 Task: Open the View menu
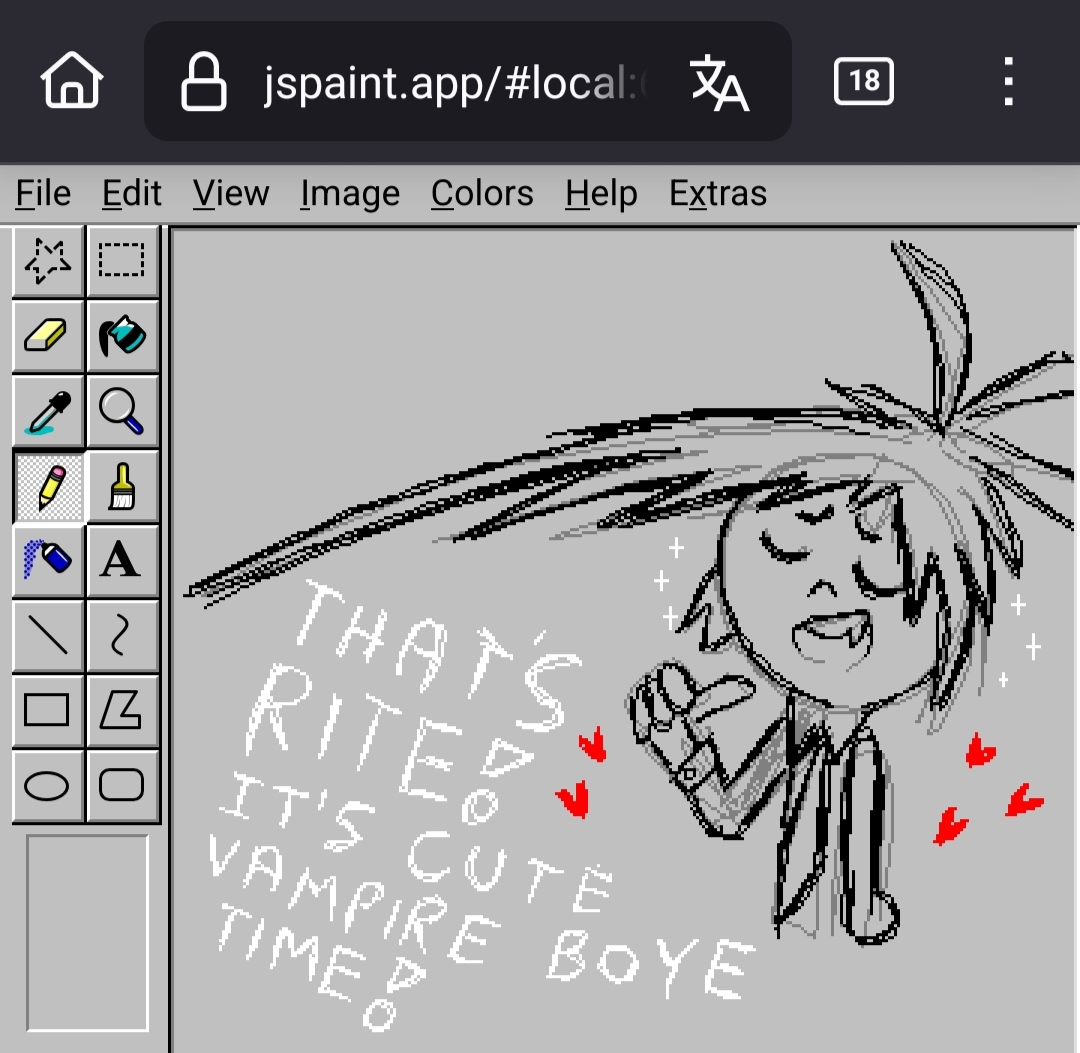click(231, 193)
